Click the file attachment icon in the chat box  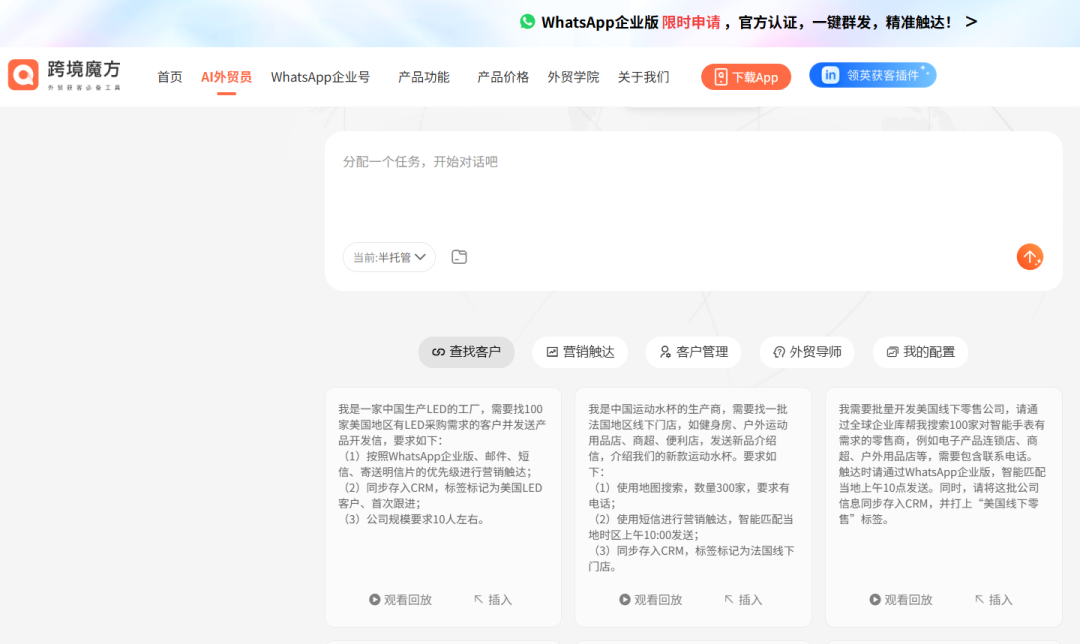pos(459,256)
